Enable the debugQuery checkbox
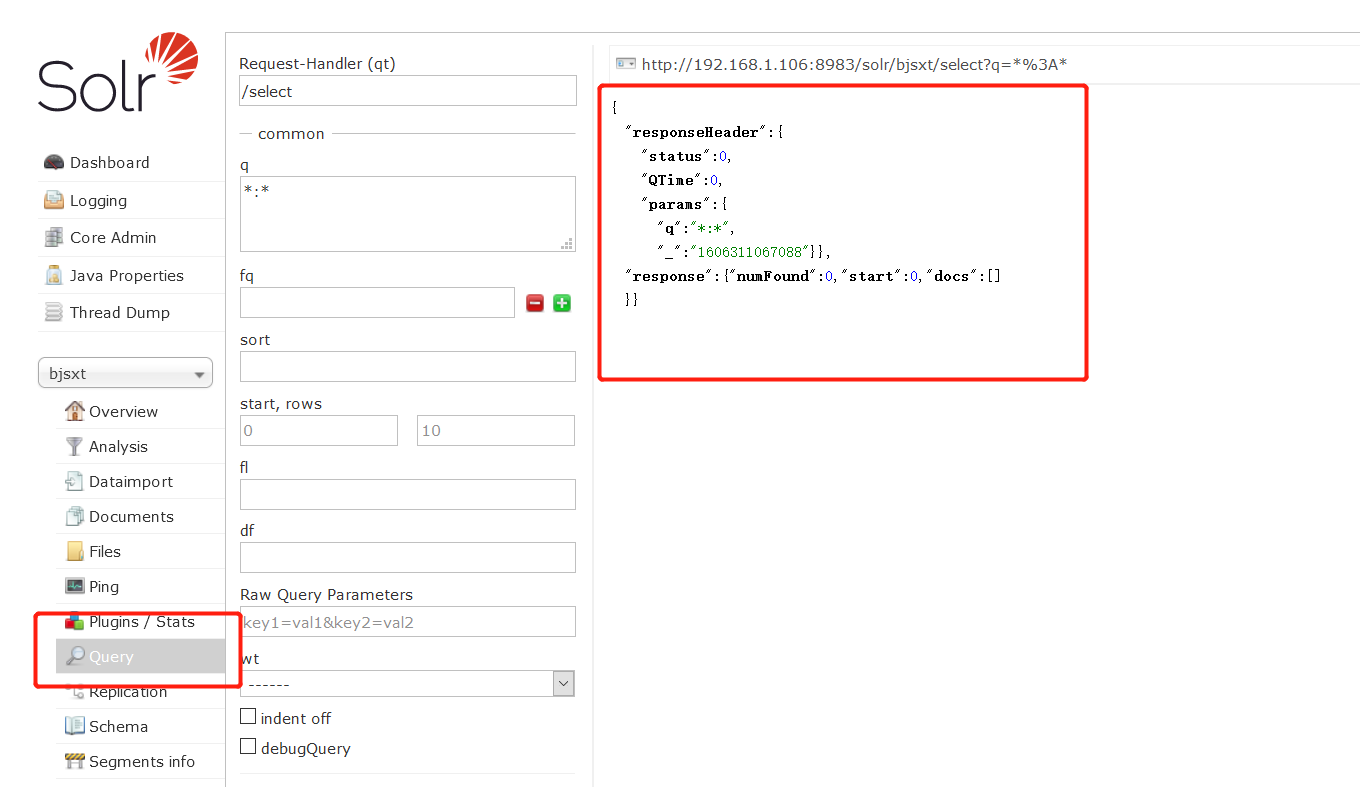1360x787 pixels. click(248, 747)
